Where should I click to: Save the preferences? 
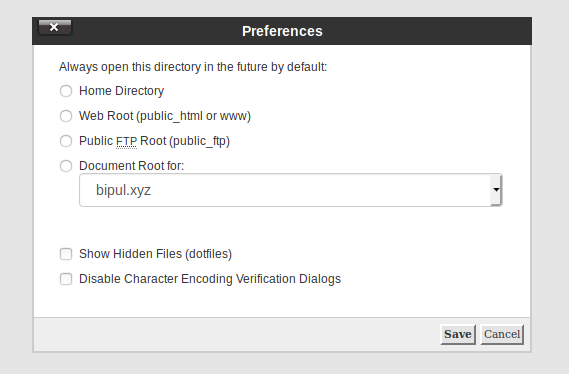(458, 334)
